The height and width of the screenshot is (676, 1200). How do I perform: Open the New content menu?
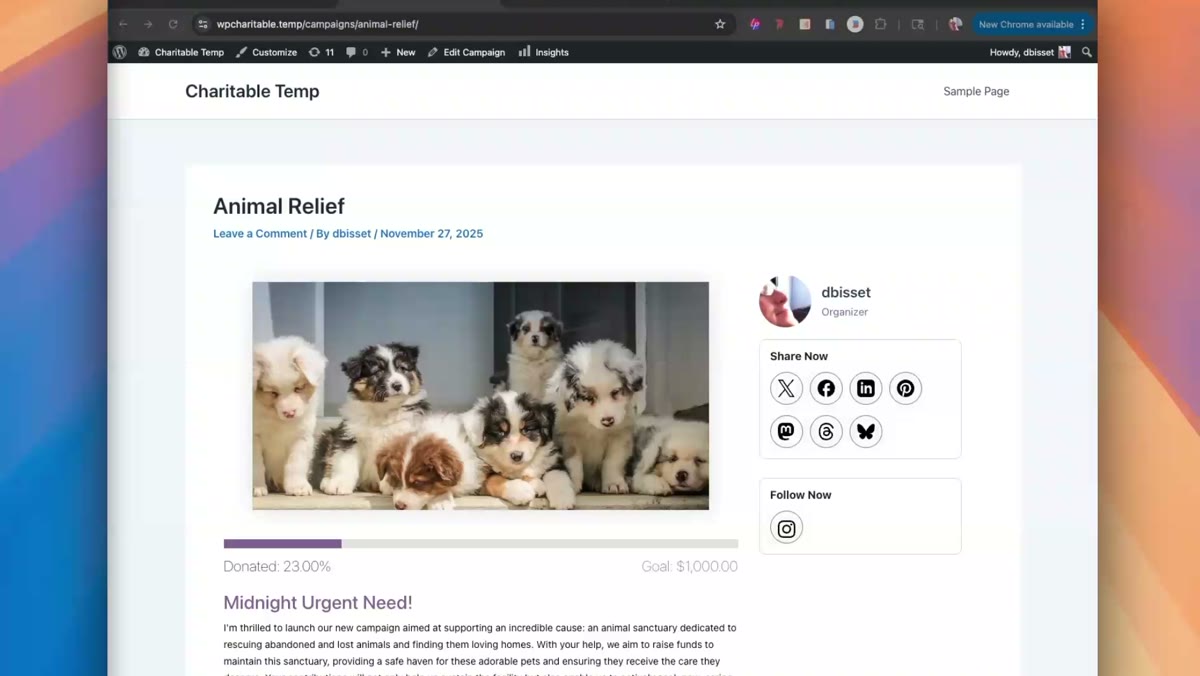coord(398,52)
